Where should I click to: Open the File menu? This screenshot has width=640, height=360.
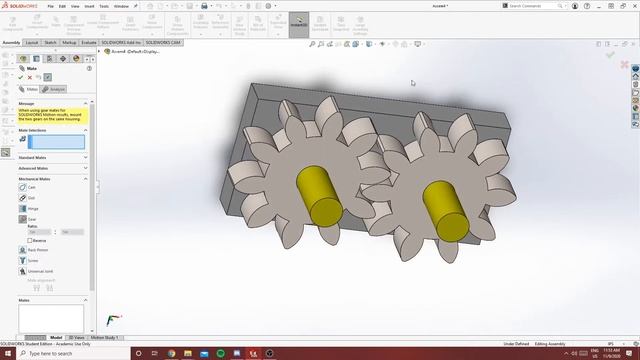click(x=50, y=6)
